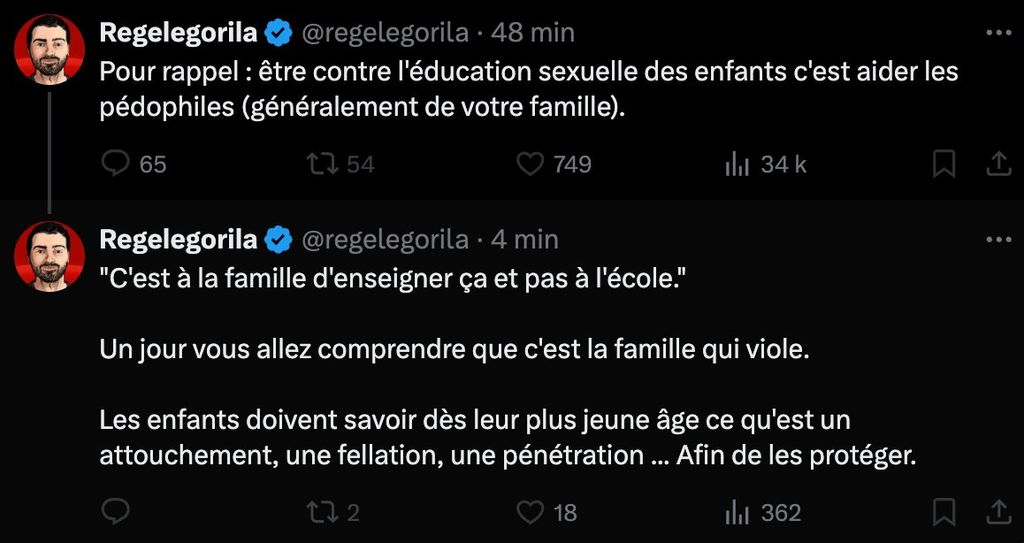1024x543 pixels.
Task: Click the second tweet's profile avatar
Action: coord(49,257)
